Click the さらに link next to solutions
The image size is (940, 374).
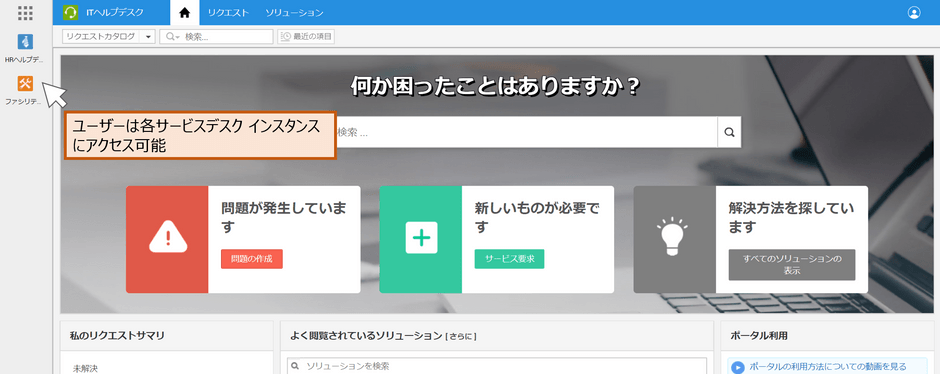(x=460, y=336)
